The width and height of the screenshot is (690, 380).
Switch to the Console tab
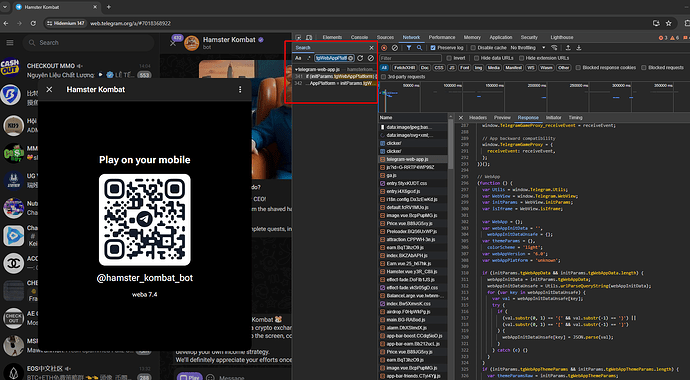click(x=359, y=38)
